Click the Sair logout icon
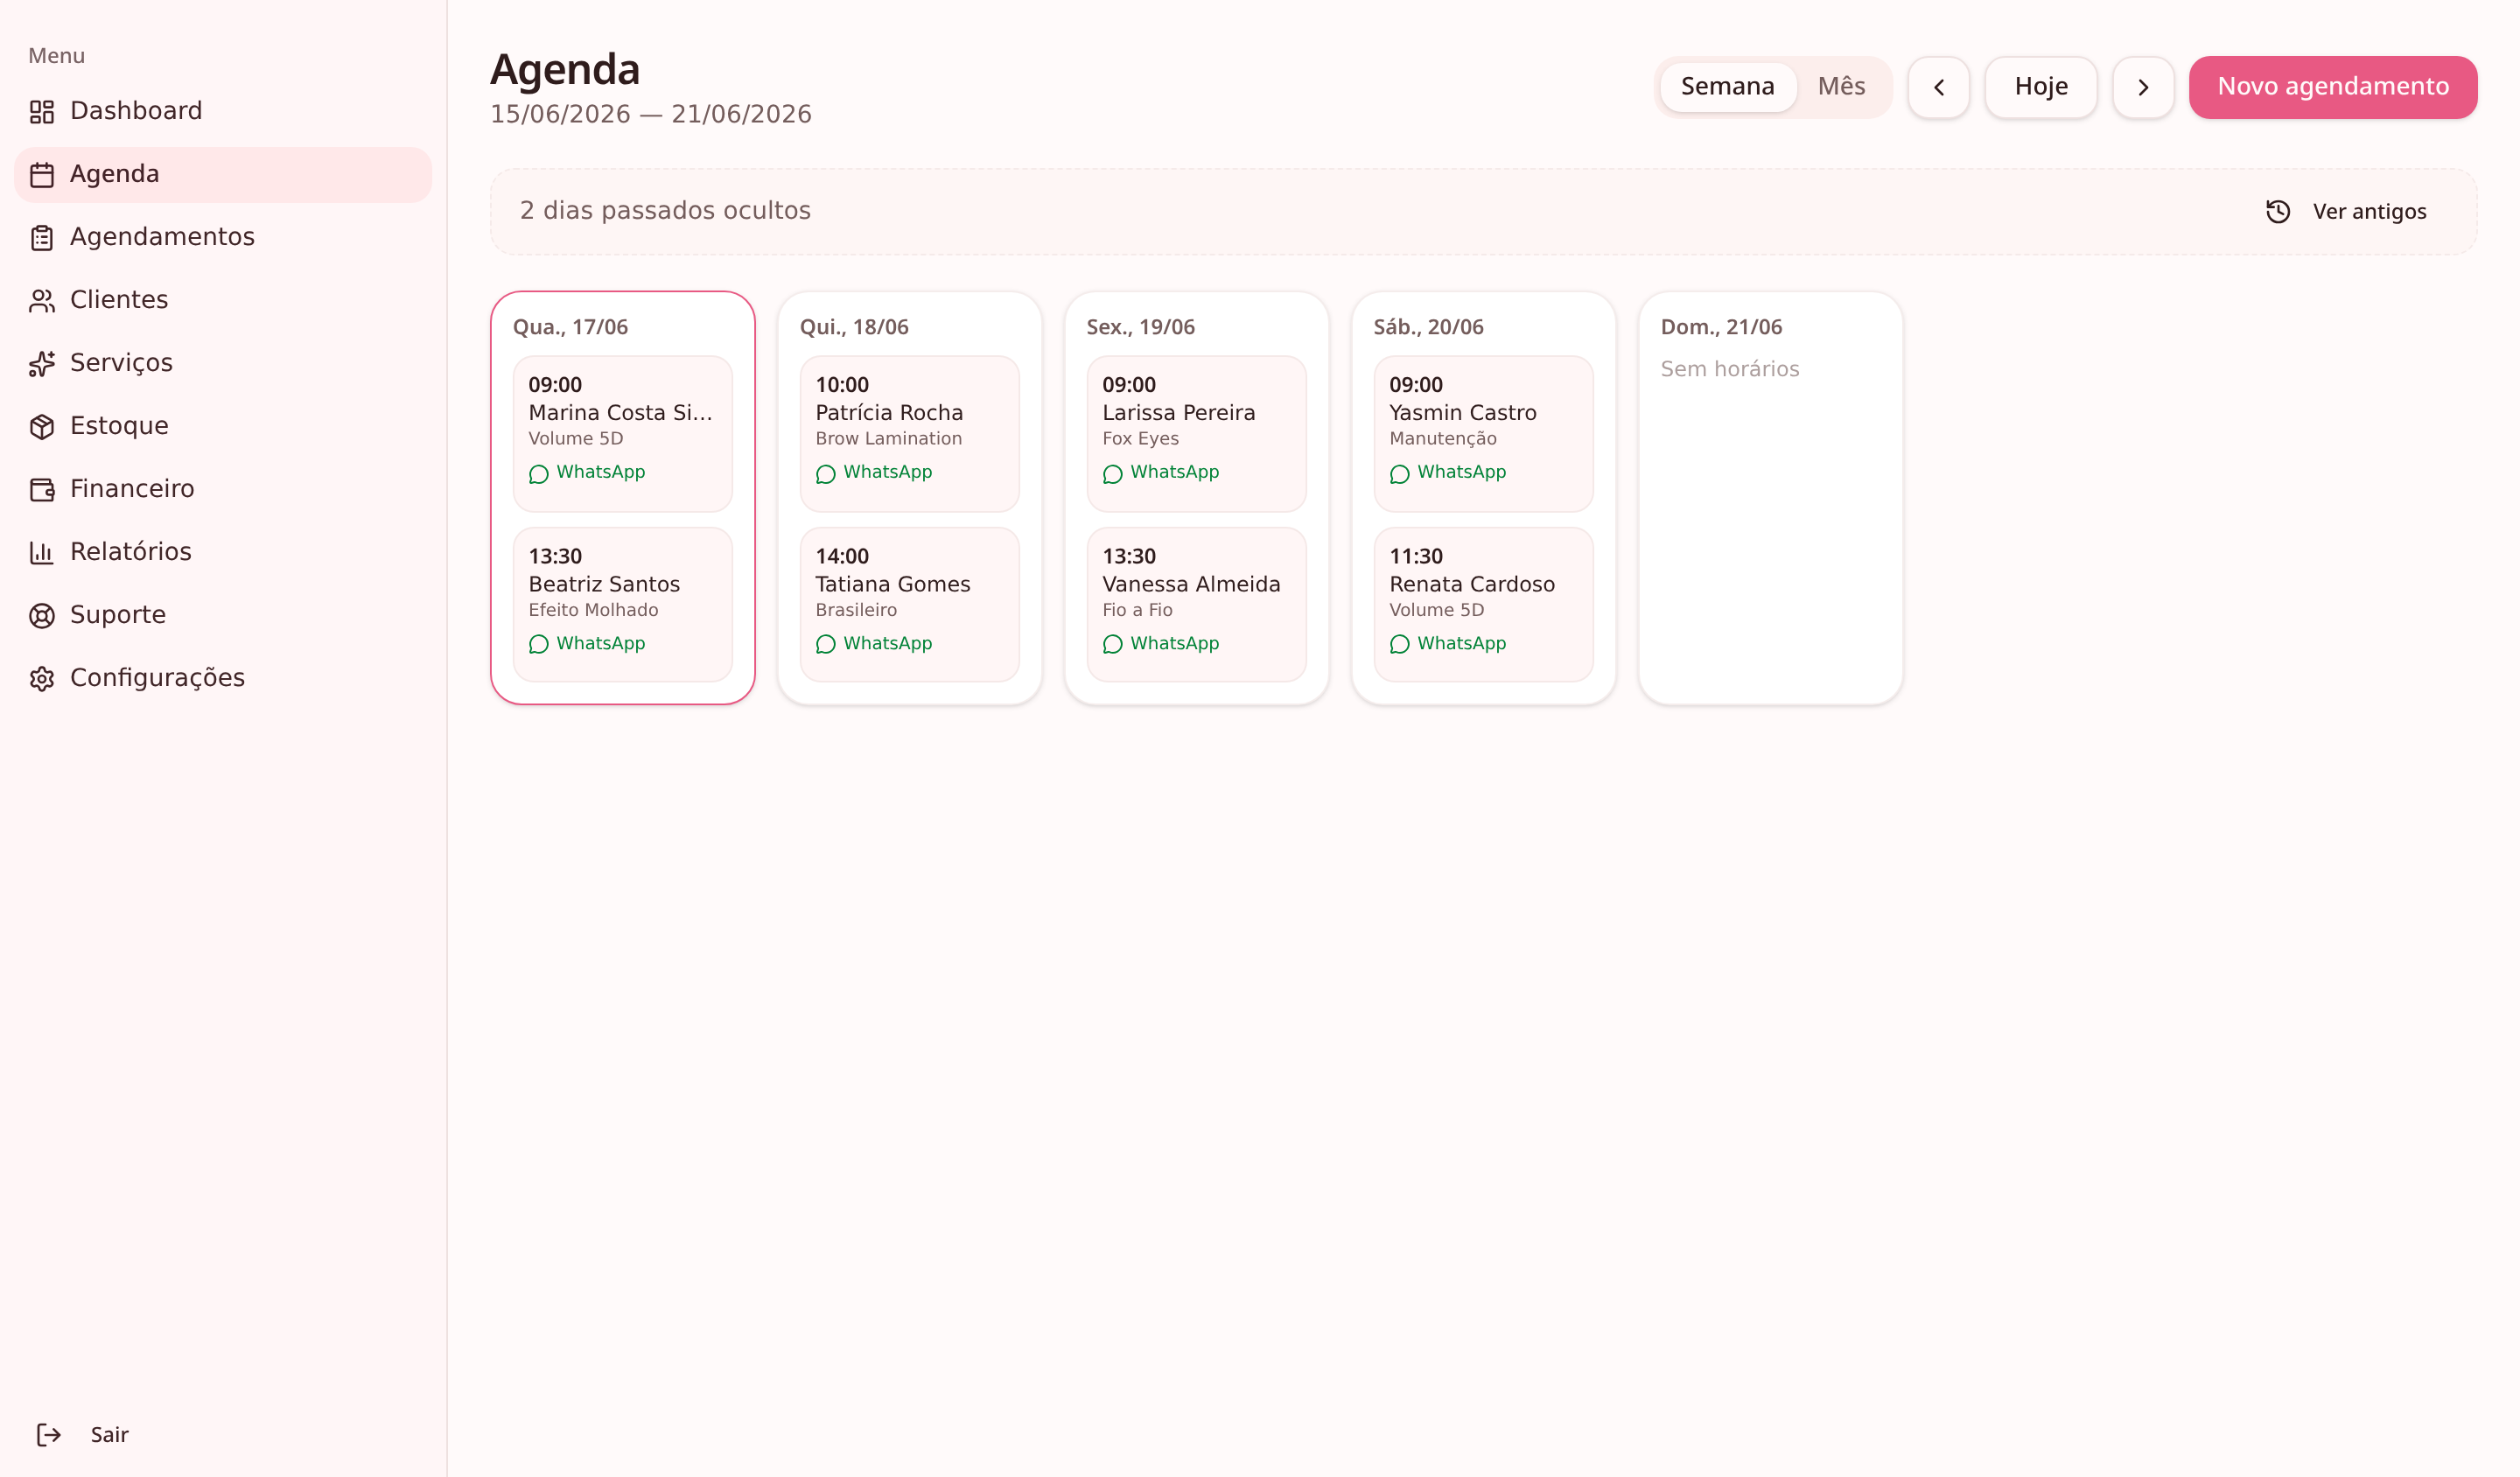2520x1477 pixels. tap(49, 1435)
